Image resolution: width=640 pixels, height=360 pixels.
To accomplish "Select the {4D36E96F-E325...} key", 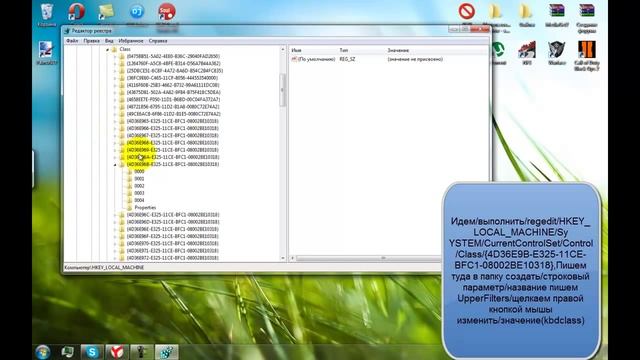I will [173, 236].
